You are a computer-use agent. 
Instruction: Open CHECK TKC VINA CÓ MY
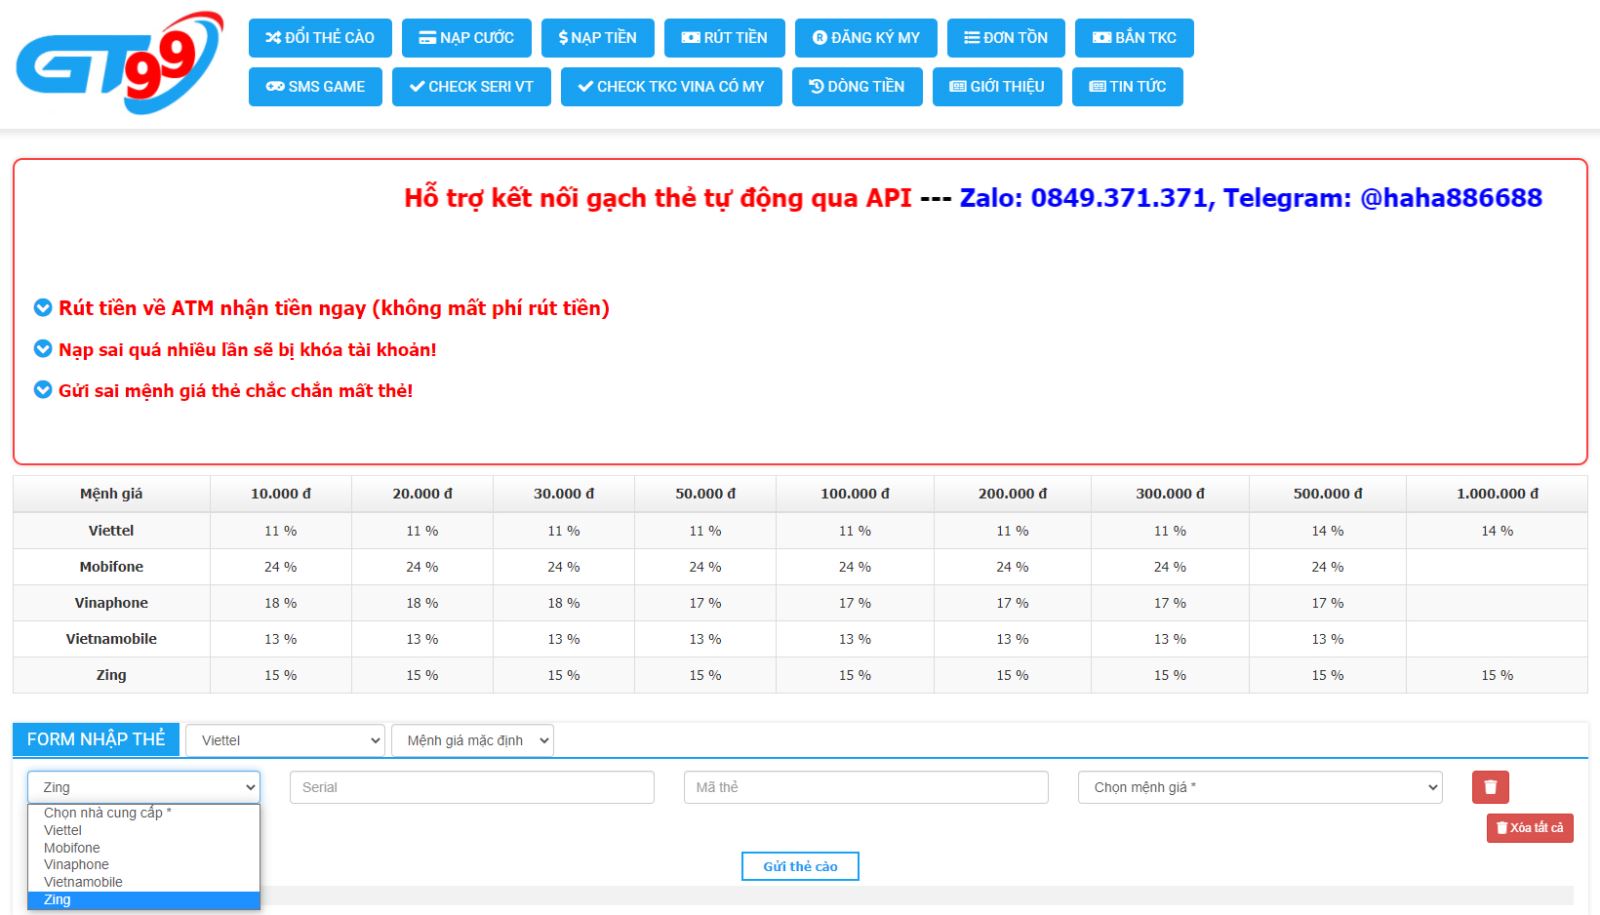(671, 87)
